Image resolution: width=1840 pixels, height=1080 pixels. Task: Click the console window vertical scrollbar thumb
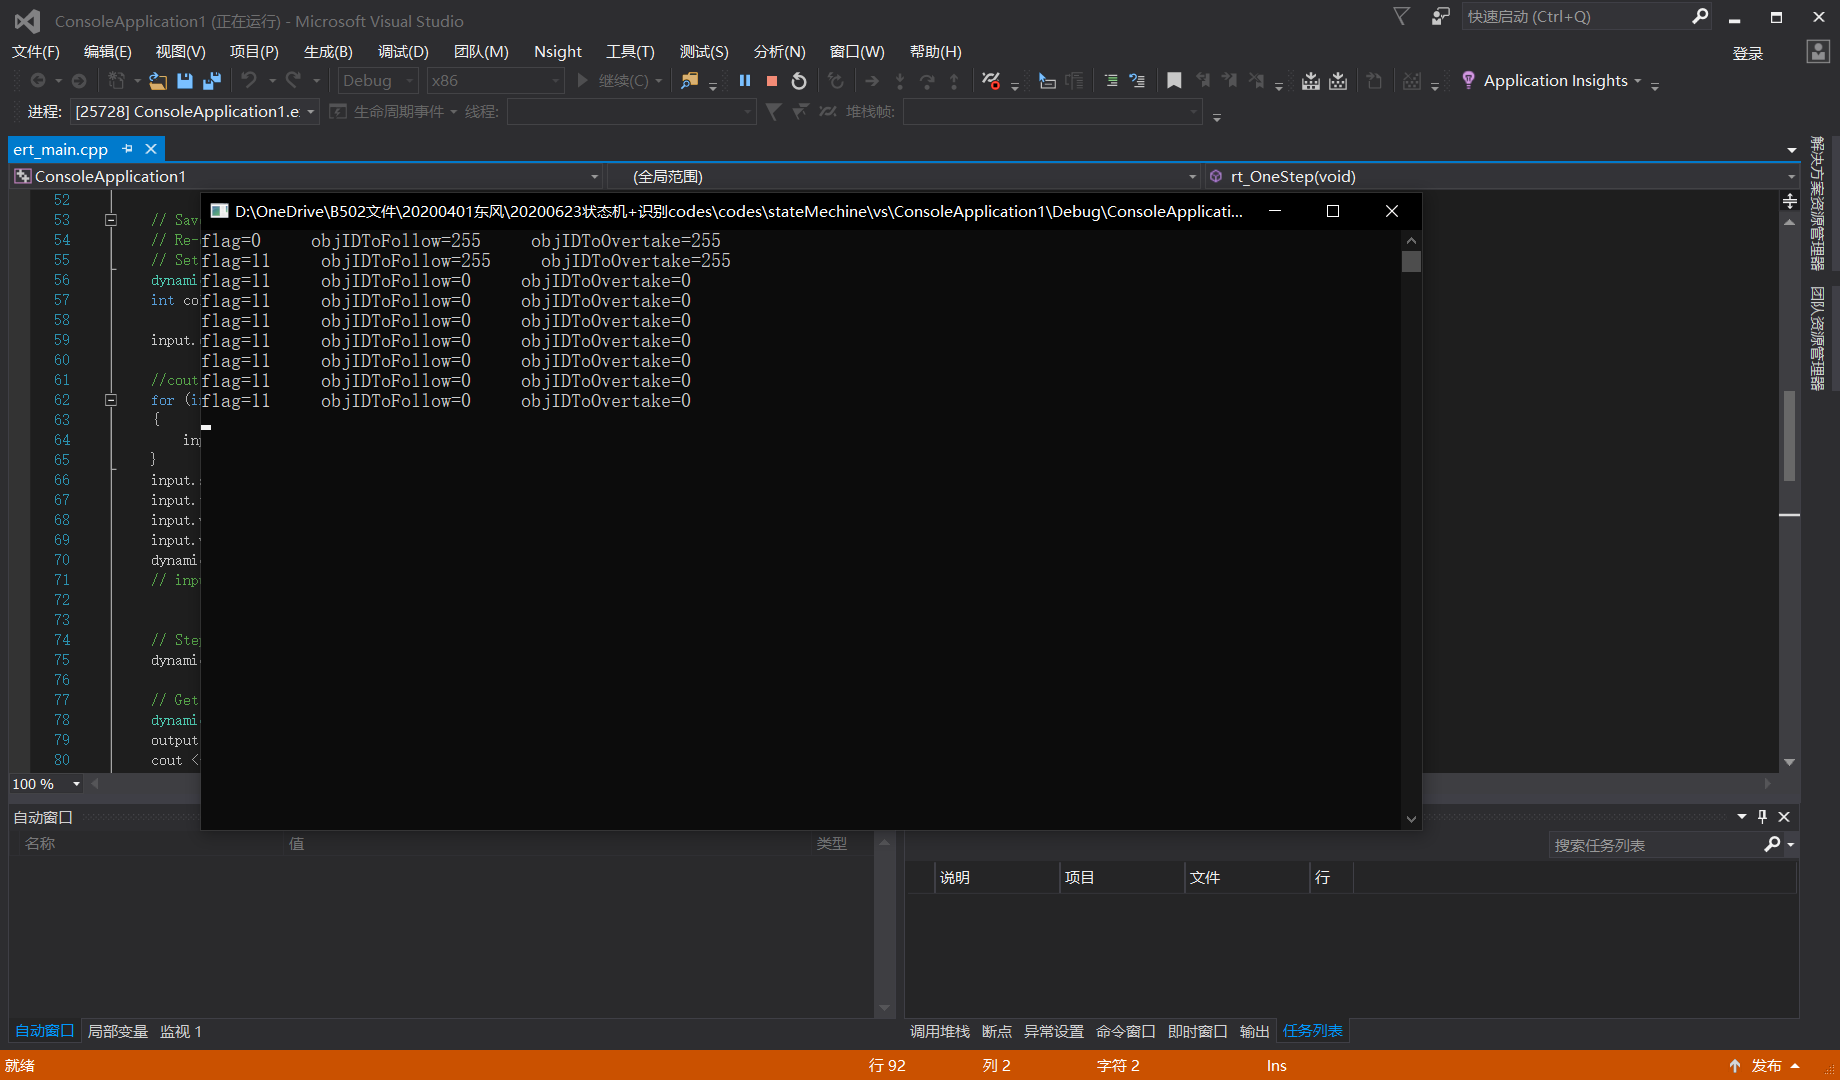point(1411,262)
